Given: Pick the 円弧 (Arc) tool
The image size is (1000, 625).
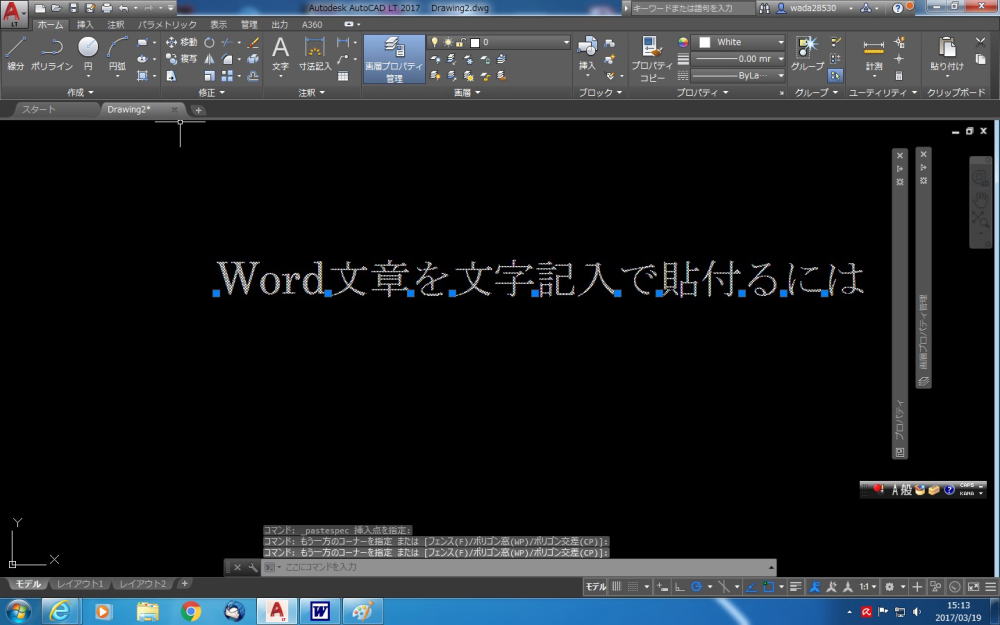Looking at the screenshot, I should pos(117,53).
